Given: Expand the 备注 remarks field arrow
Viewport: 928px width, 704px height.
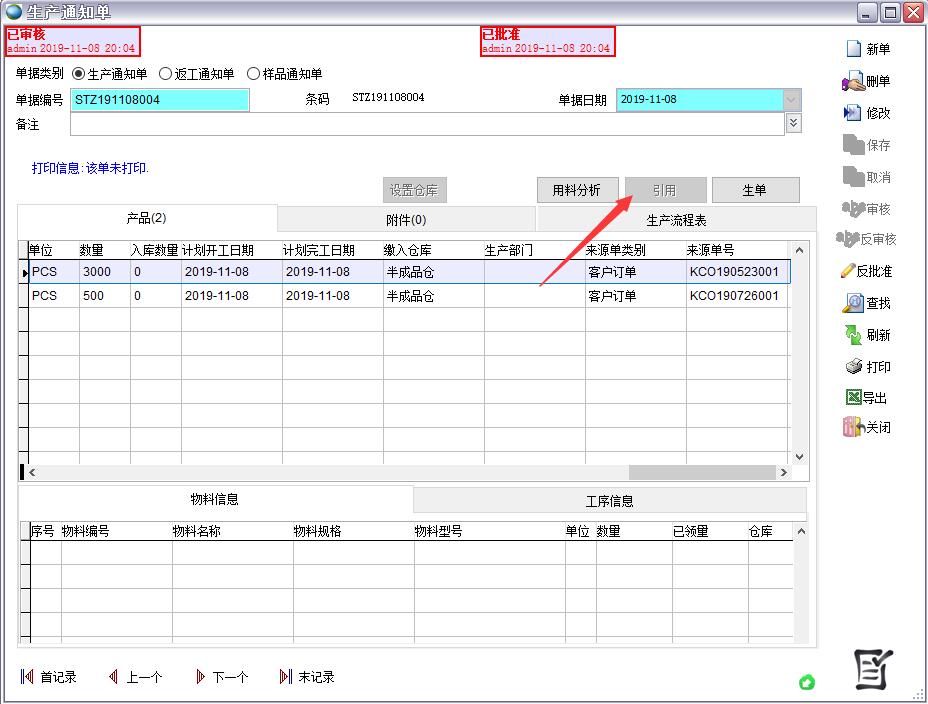Looking at the screenshot, I should click(794, 123).
